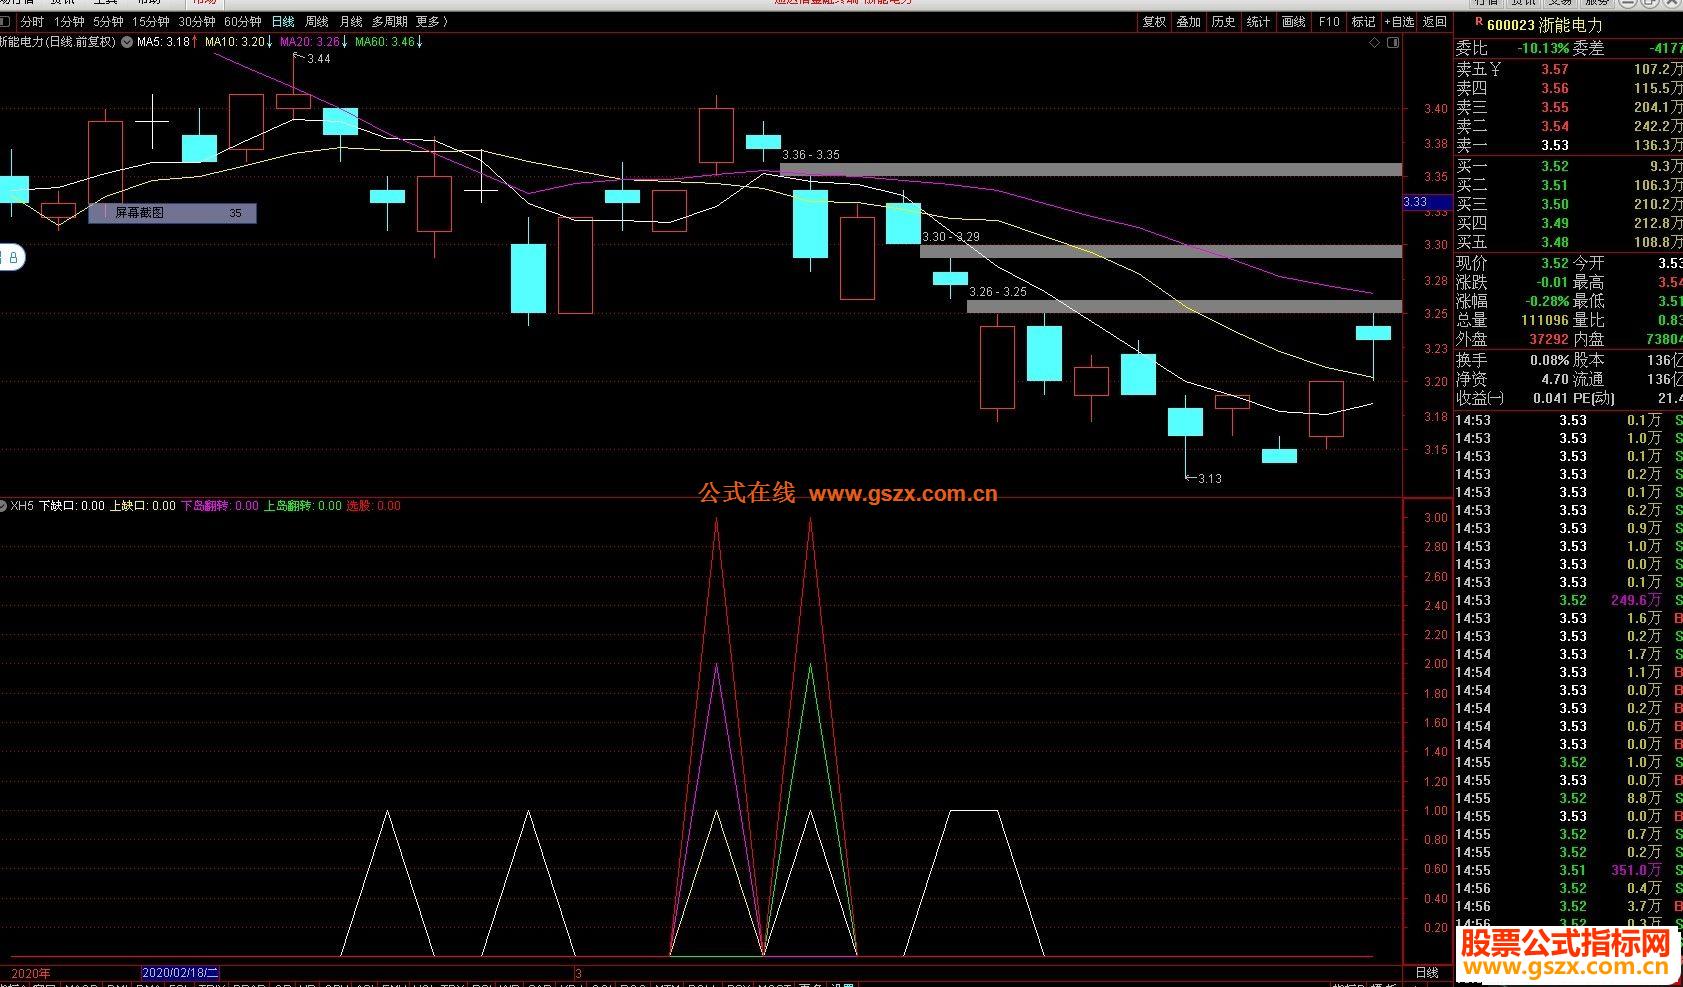The height and width of the screenshot is (987, 1683).
Task: Switch to the 日线 daily chart tab
Action: coord(283,22)
